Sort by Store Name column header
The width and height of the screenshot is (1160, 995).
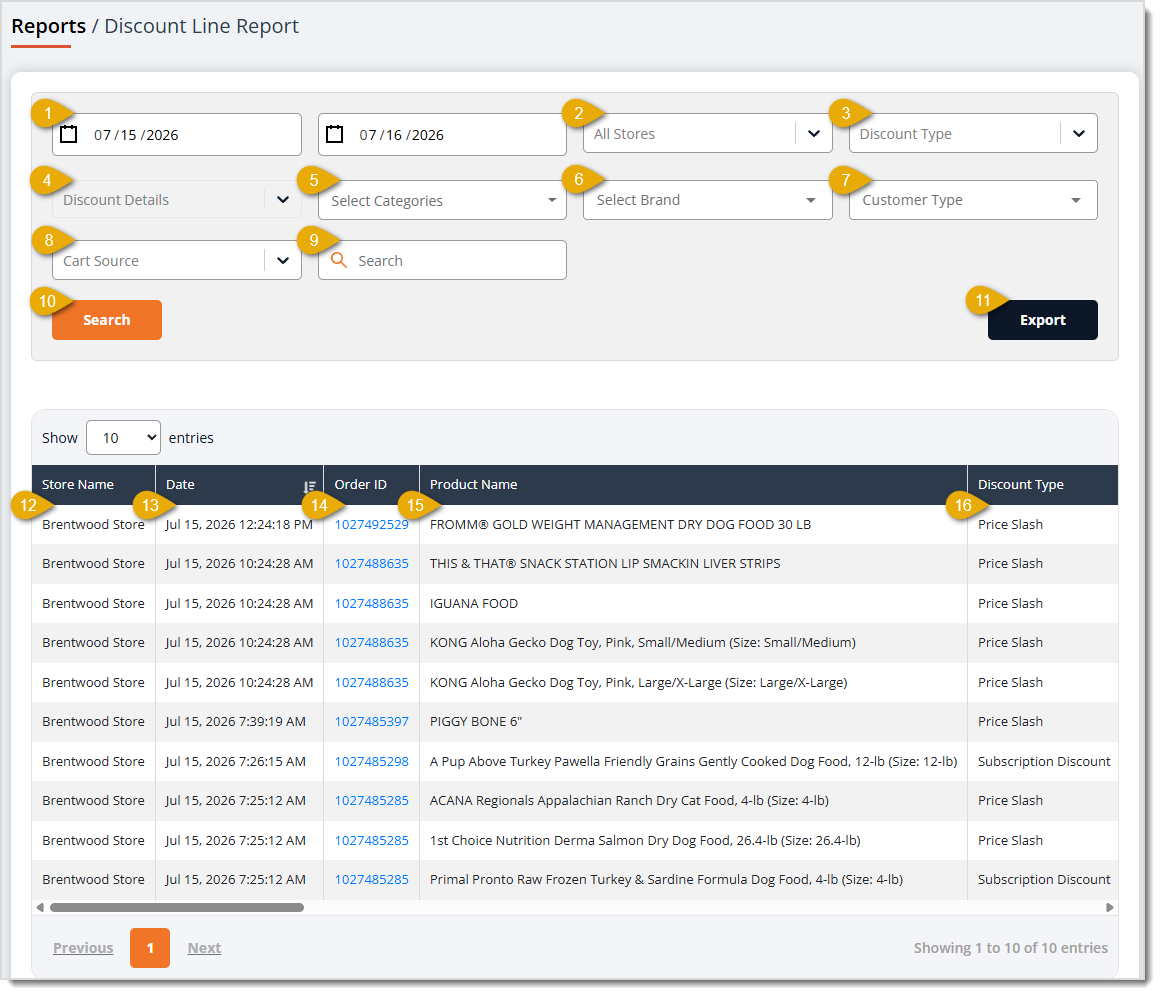tap(93, 485)
